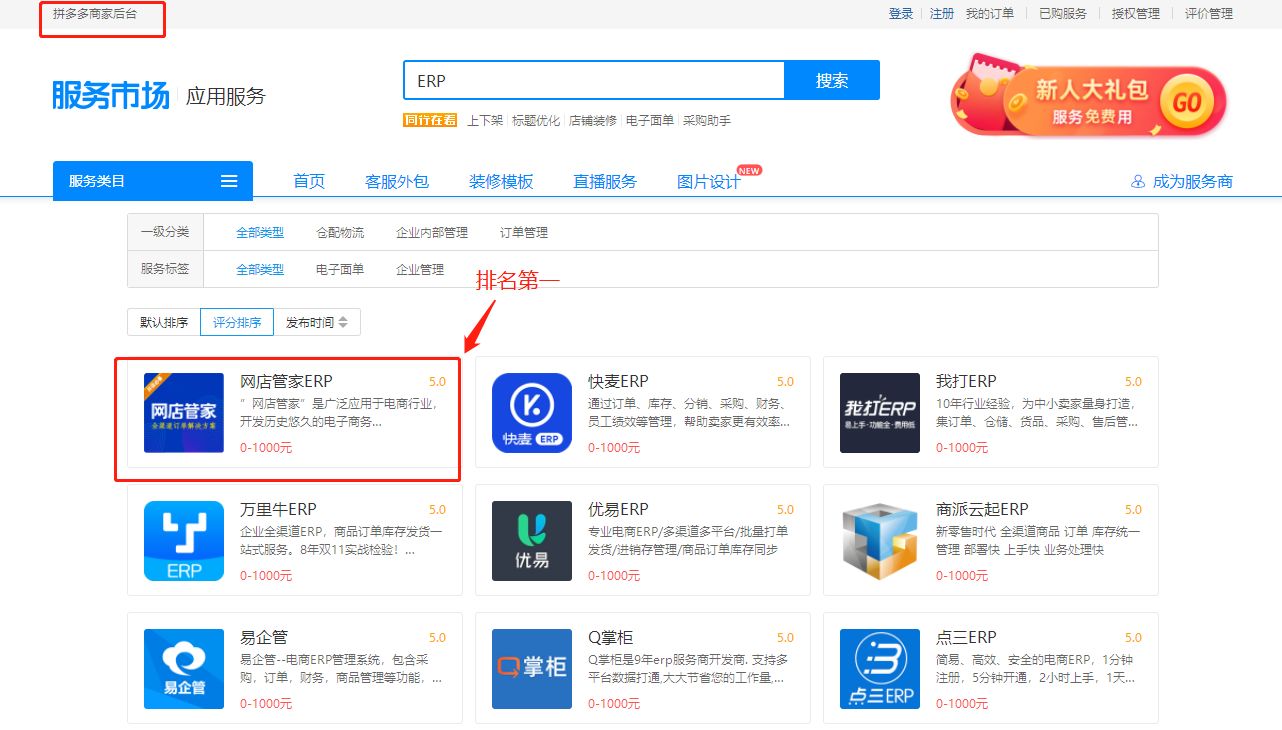Open the 快麦ERP app logo

coord(532,412)
